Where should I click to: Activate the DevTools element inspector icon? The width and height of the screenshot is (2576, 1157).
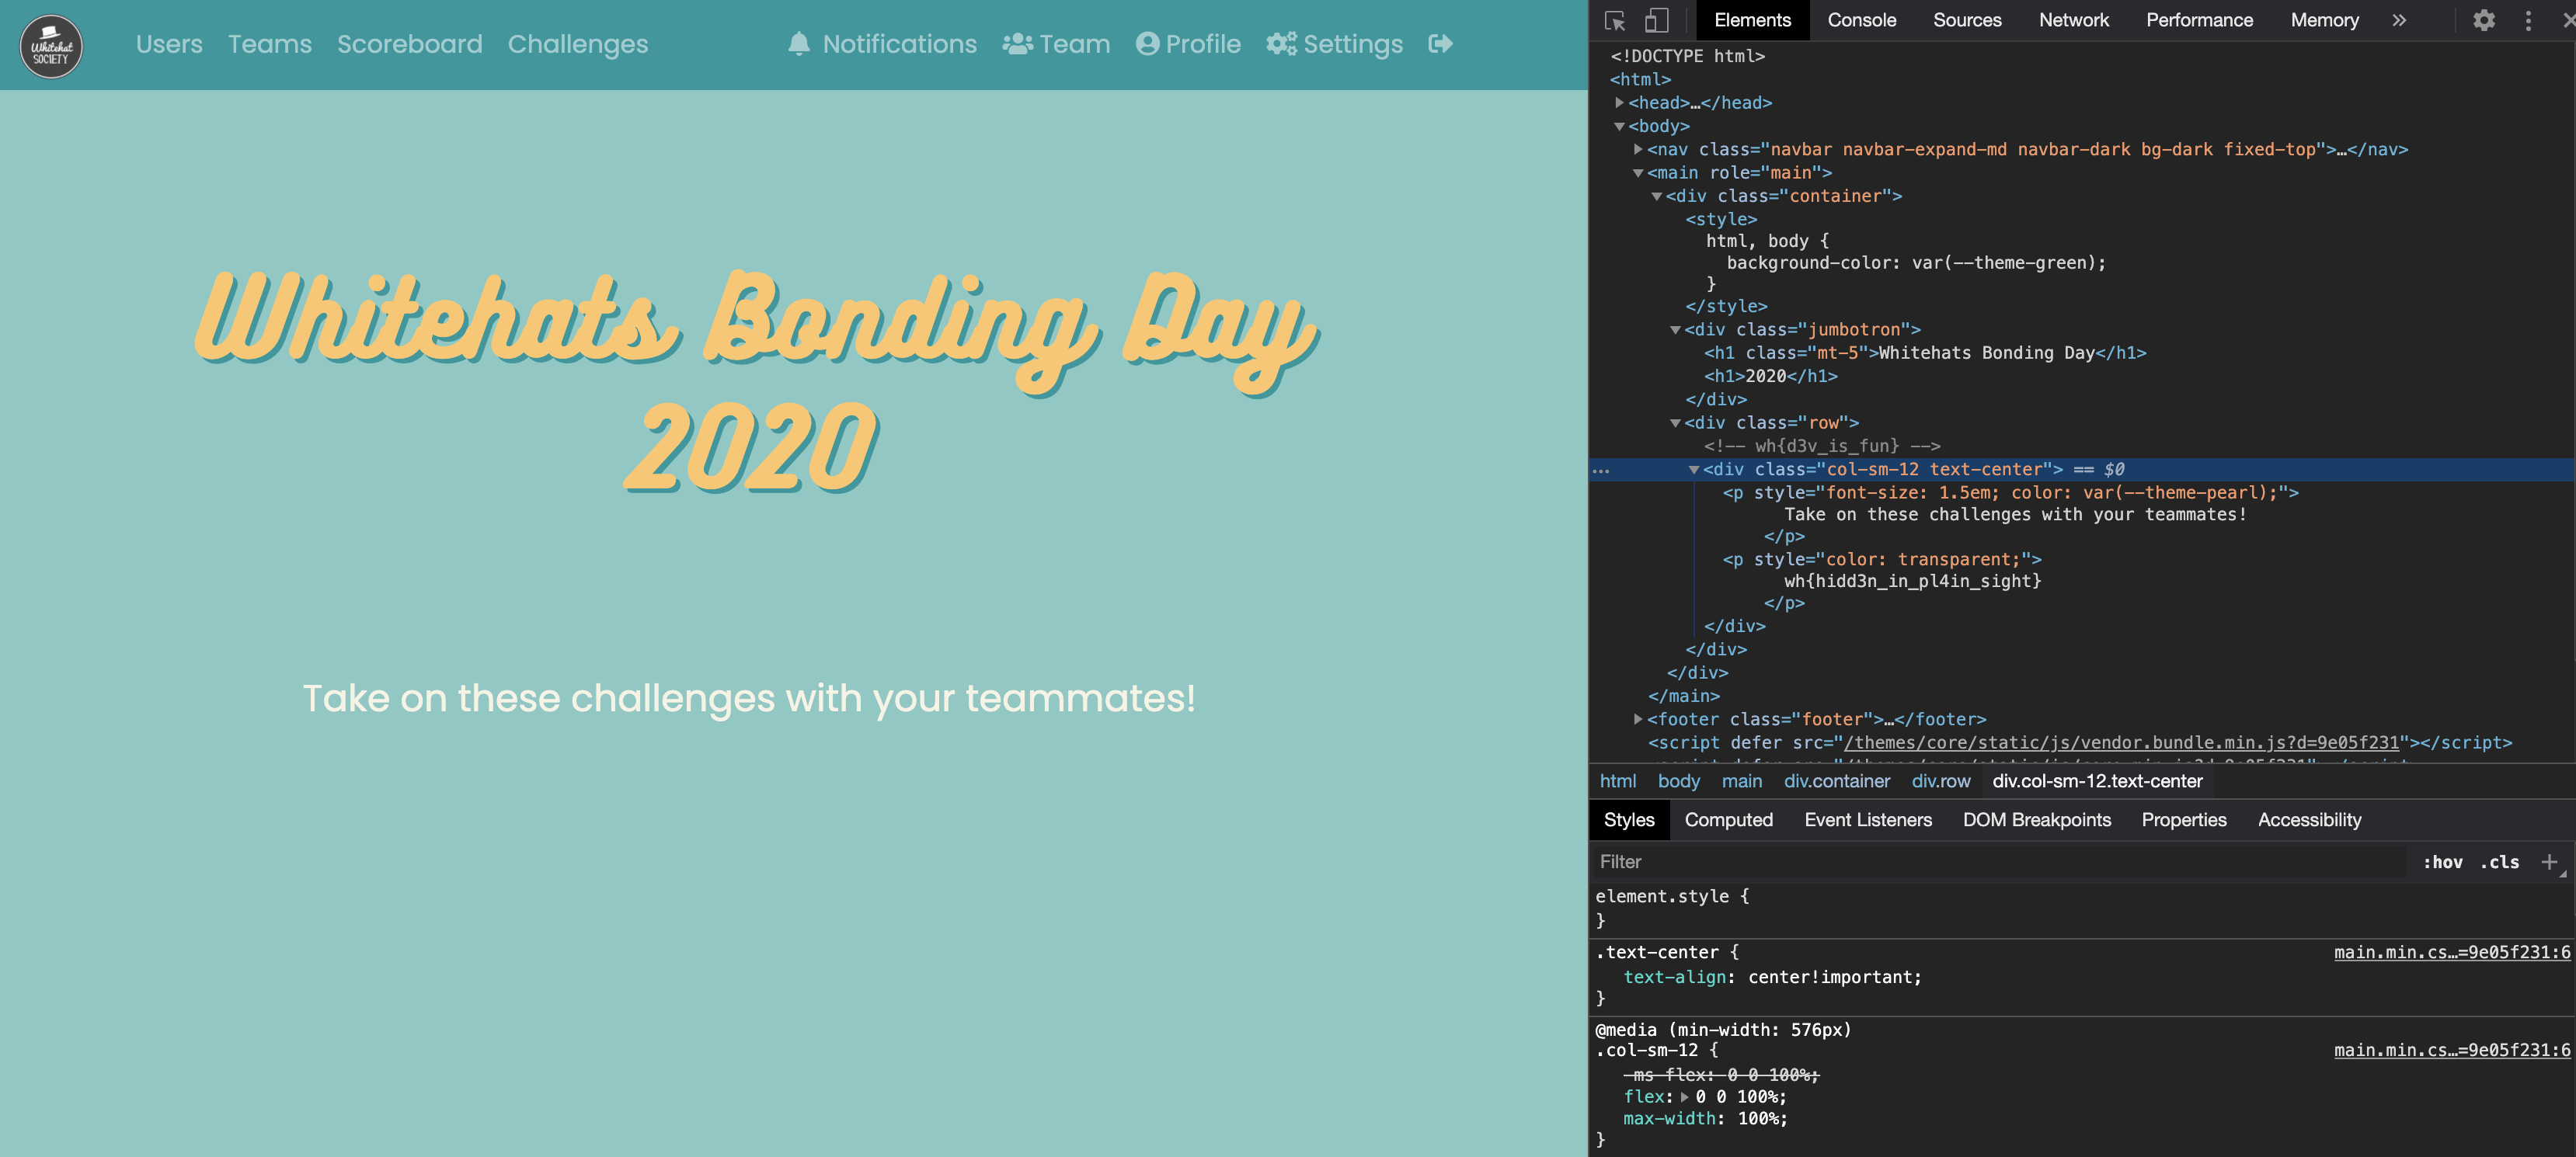click(x=1614, y=20)
